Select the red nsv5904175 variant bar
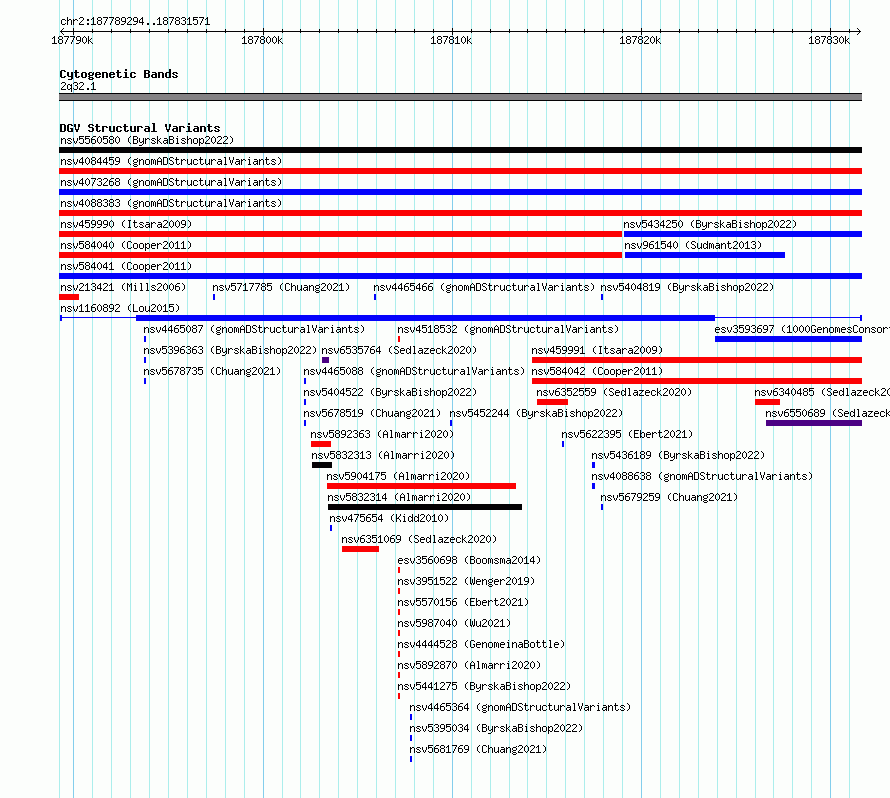The width and height of the screenshot is (890, 798). (x=421, y=486)
